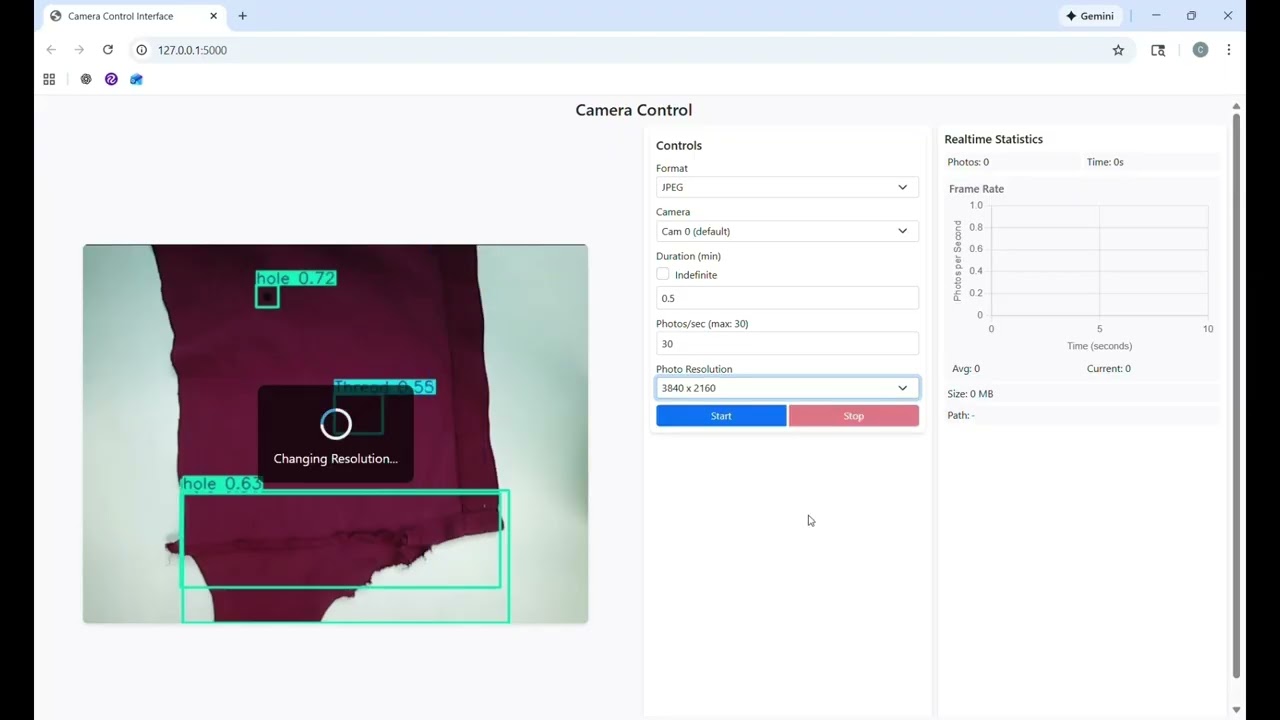Click the browser forward arrow
The height and width of the screenshot is (720, 1280).
pos(79,50)
